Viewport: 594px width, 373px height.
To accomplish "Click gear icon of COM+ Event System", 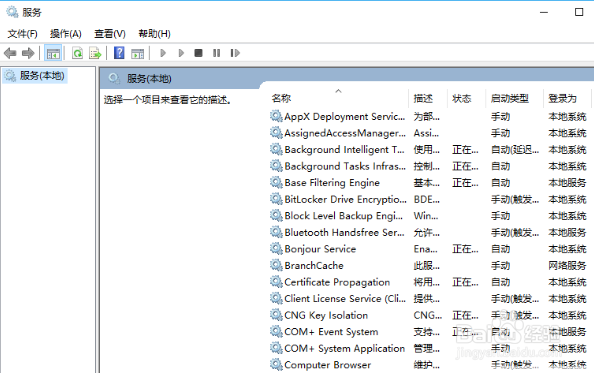I will pos(276,332).
